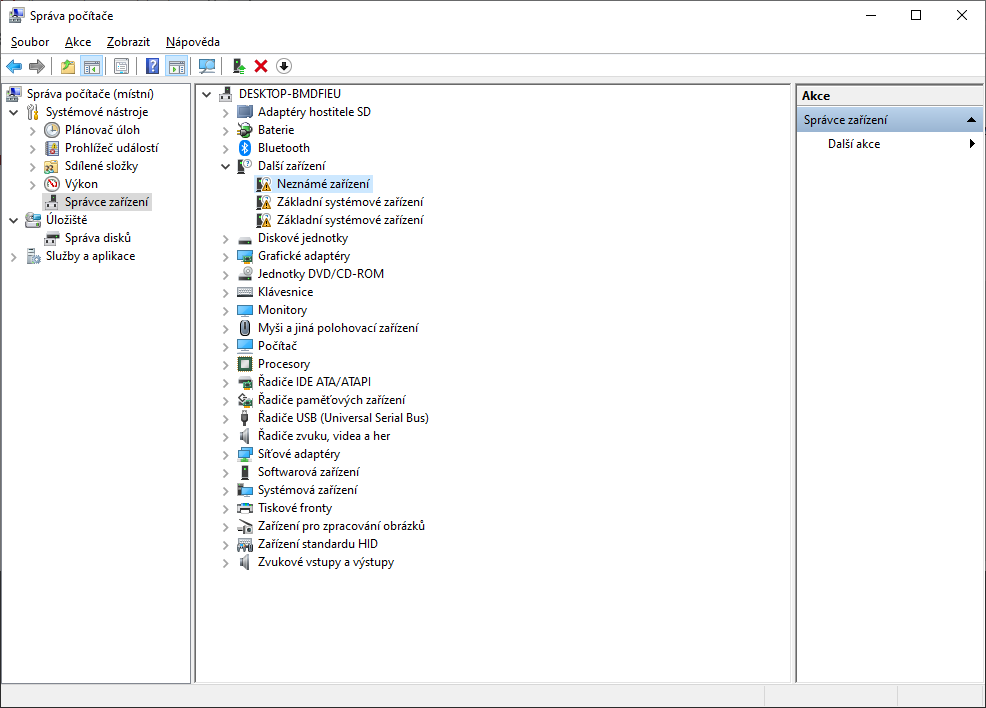This screenshot has height=708, width=986.
Task: Select Správce zařízení in the left tree
Action: click(107, 202)
